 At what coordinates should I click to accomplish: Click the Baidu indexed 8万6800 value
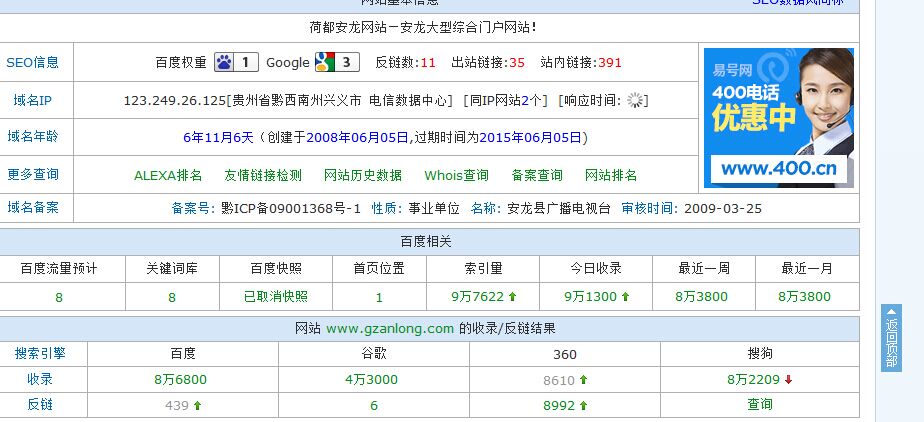(180, 380)
